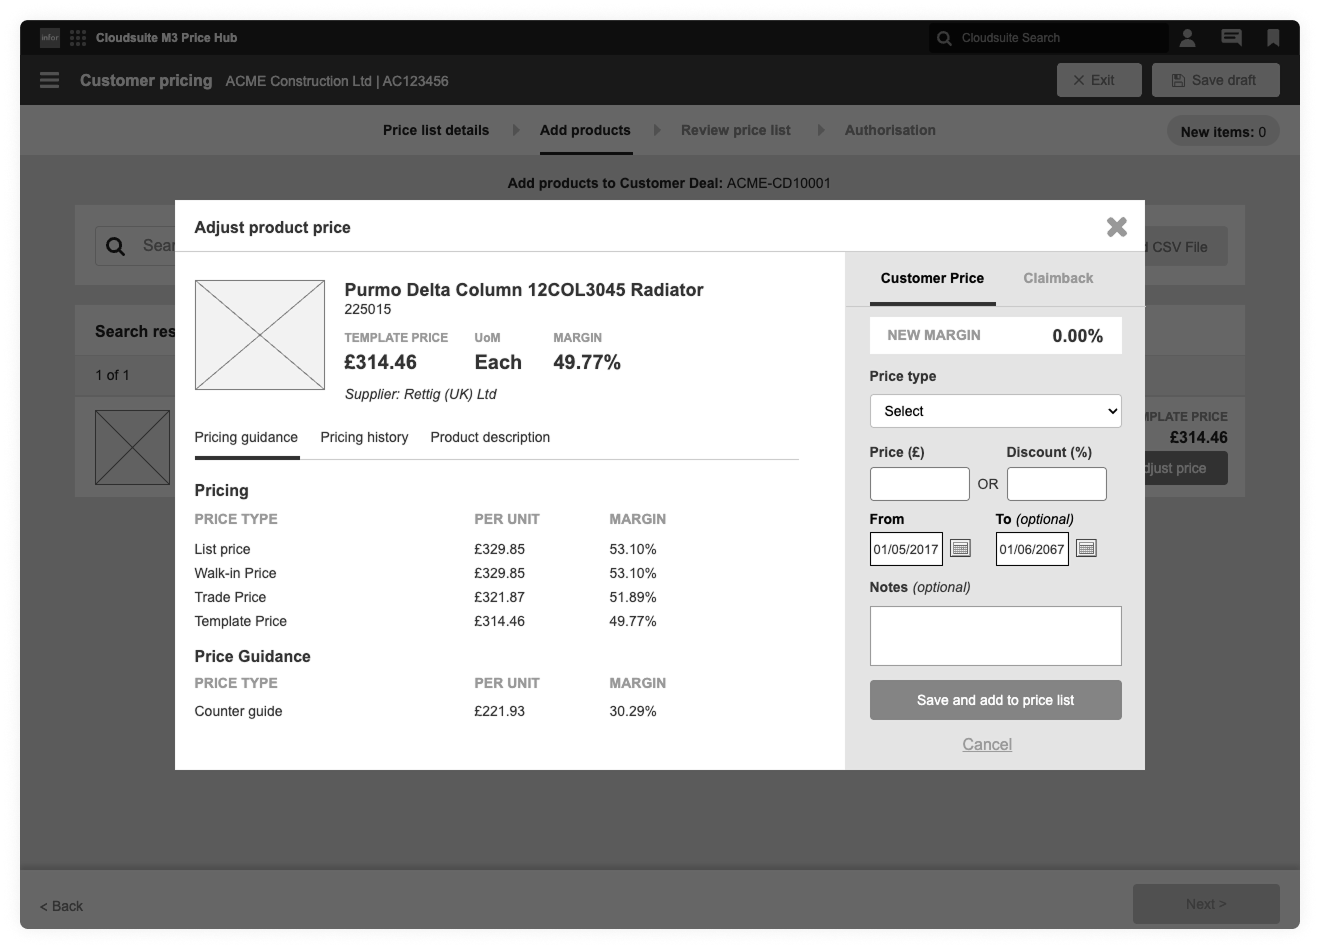Click the 49.77% margin in product header
The height and width of the screenshot is (949, 1320).
[587, 362]
